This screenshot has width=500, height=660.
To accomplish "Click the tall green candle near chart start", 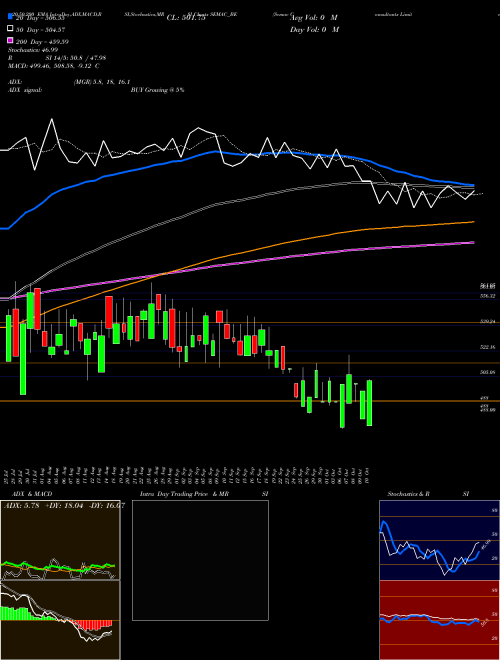I will (23, 359).
